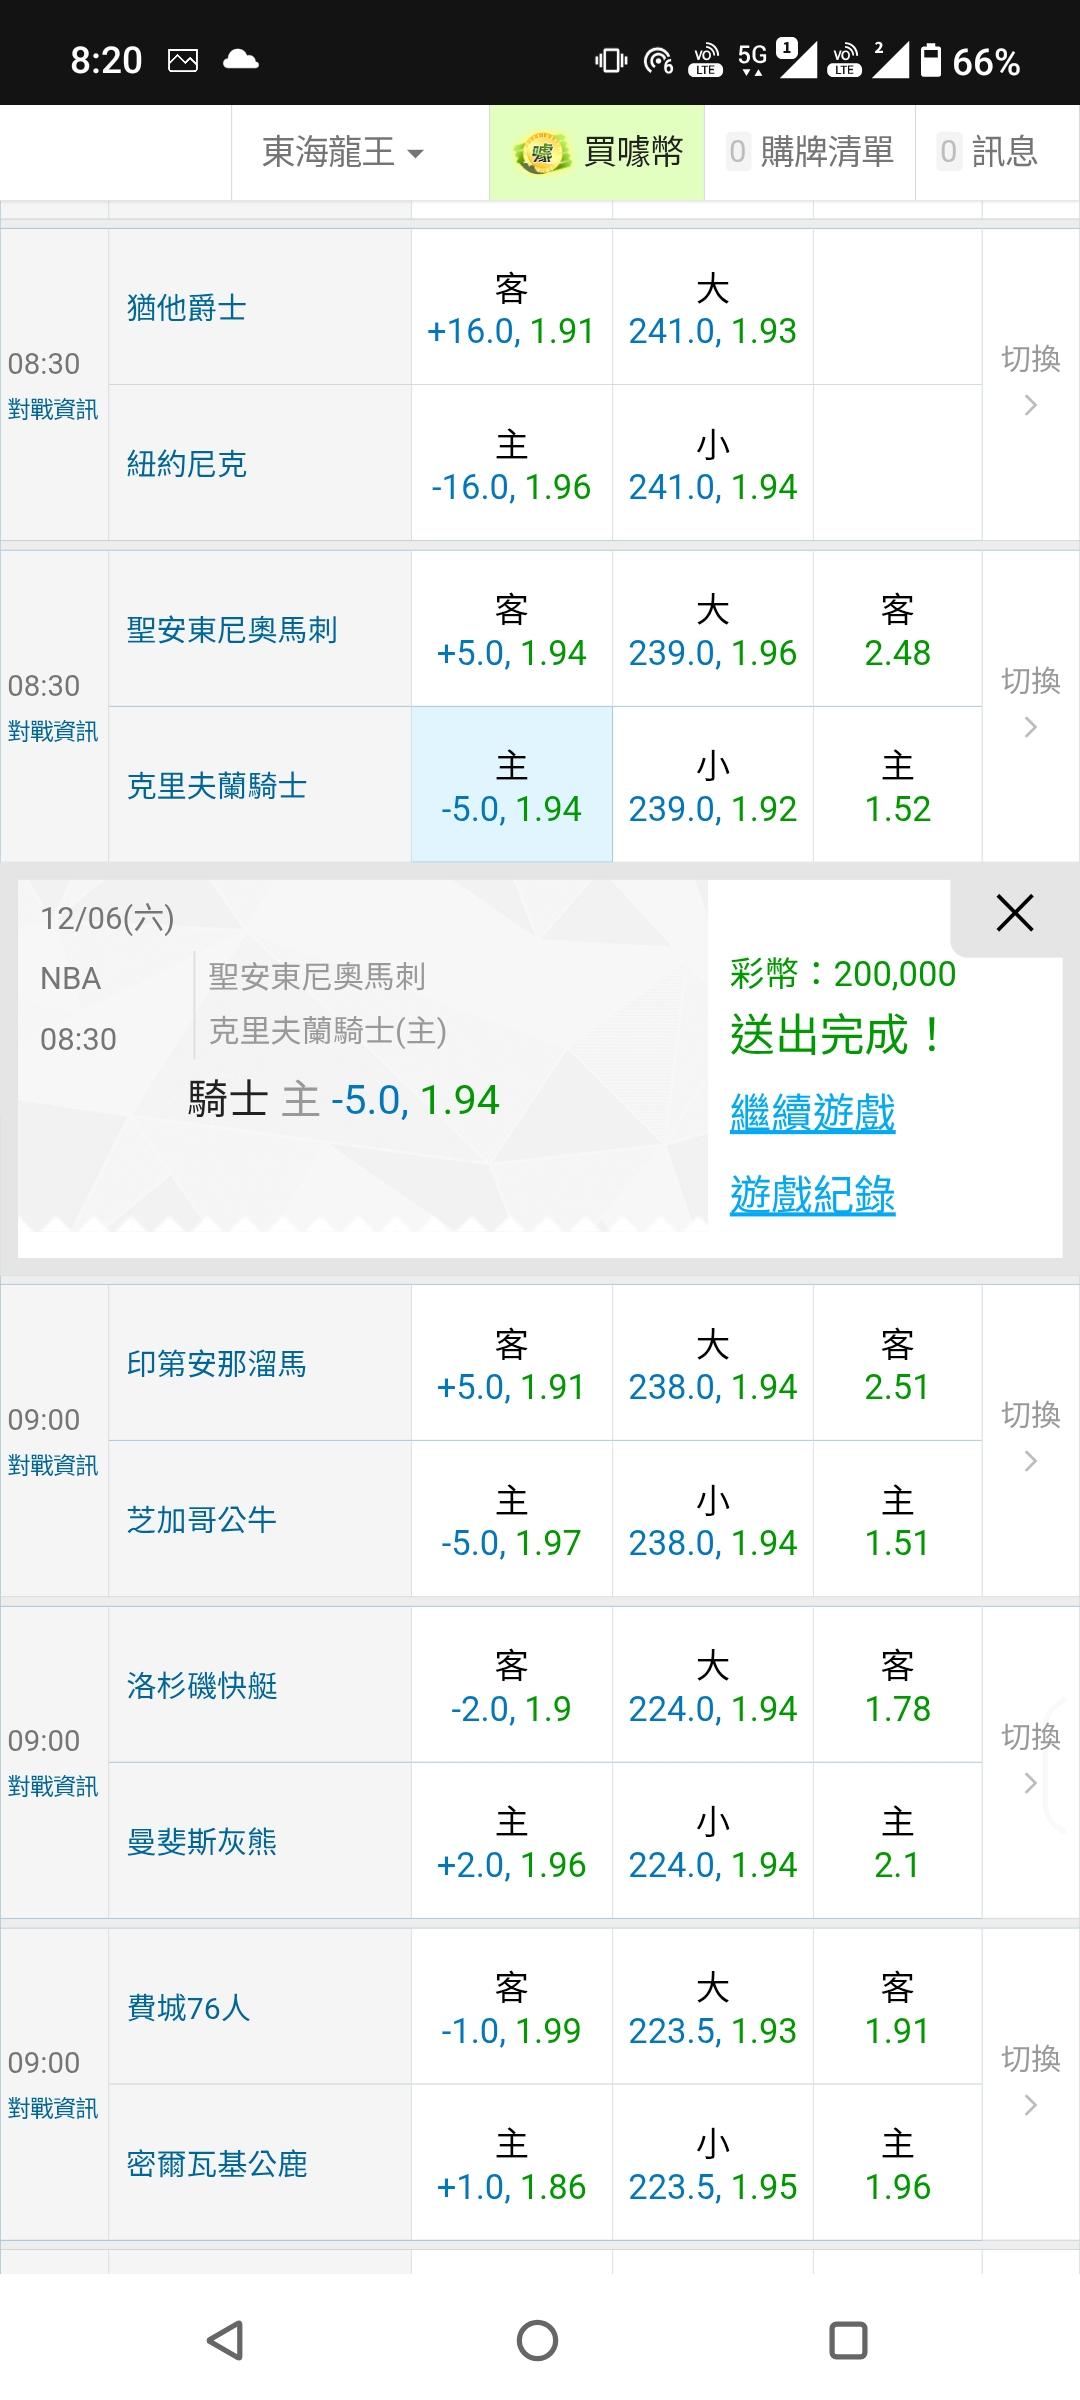Open the 訊息 messages tab

click(989, 153)
